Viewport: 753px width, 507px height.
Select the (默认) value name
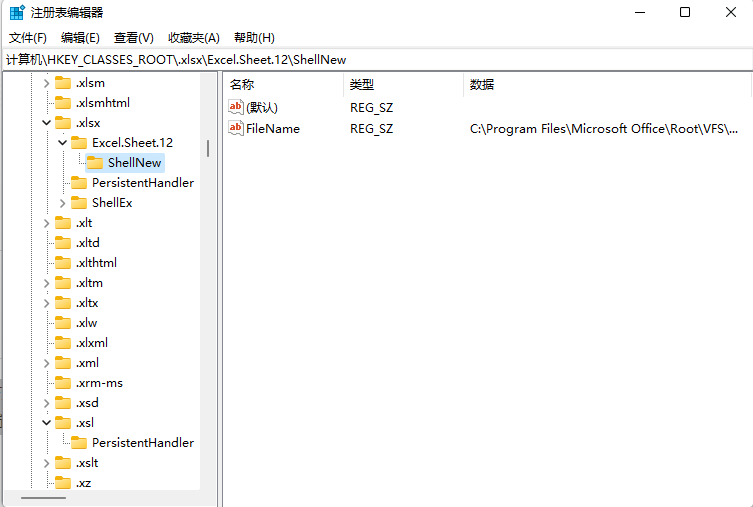tap(262, 108)
